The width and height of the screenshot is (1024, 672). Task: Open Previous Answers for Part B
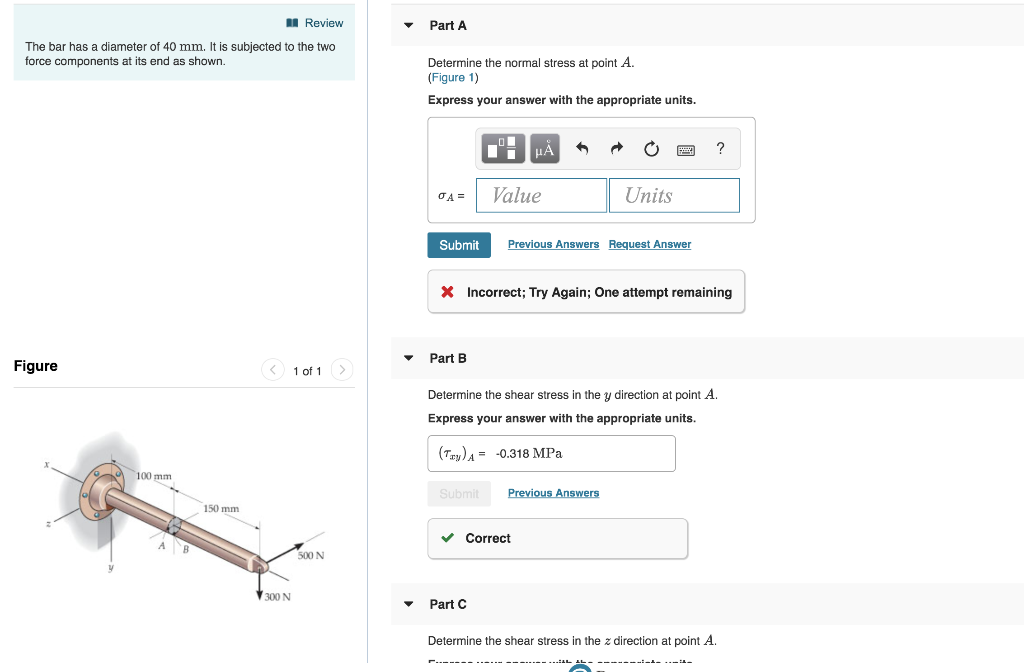pyautogui.click(x=553, y=492)
